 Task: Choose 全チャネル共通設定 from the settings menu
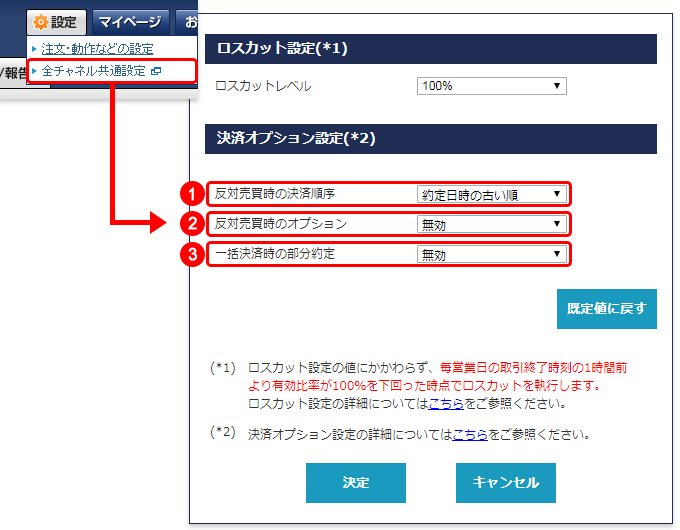[x=92, y=72]
